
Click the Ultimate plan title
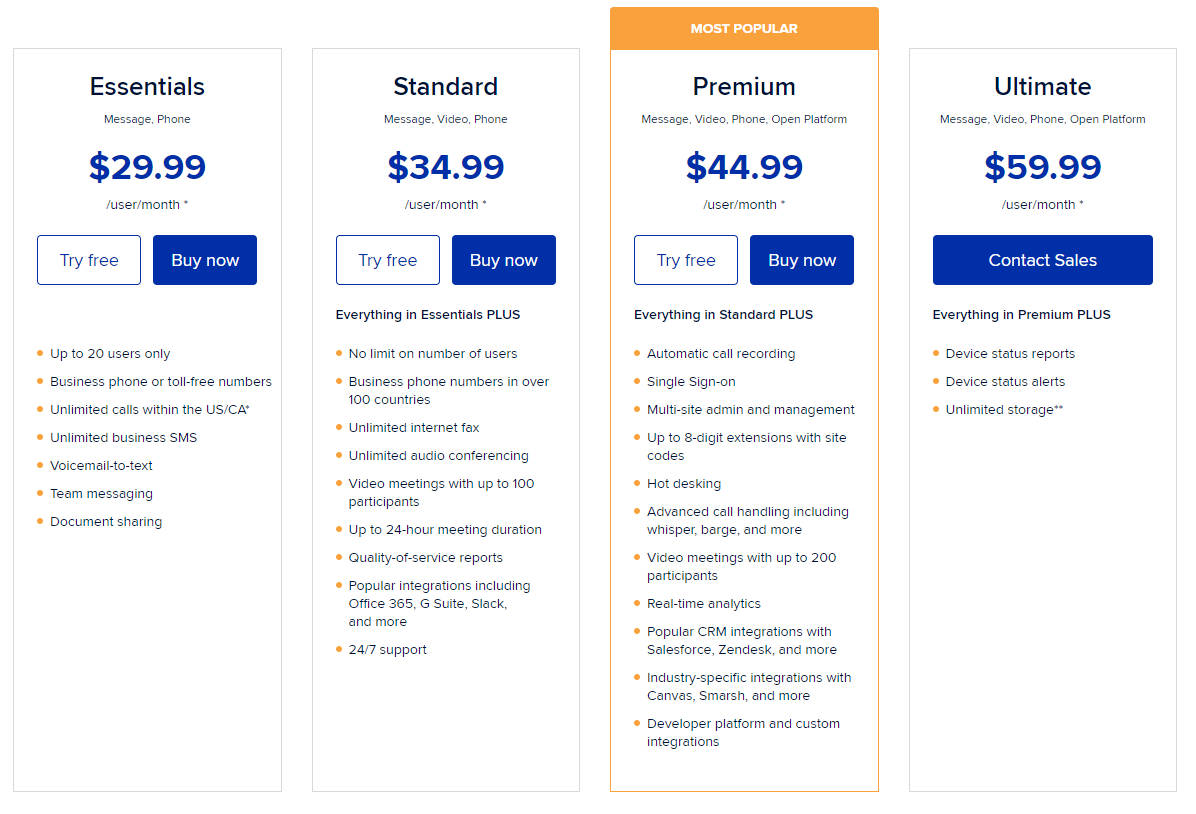pos(1042,87)
